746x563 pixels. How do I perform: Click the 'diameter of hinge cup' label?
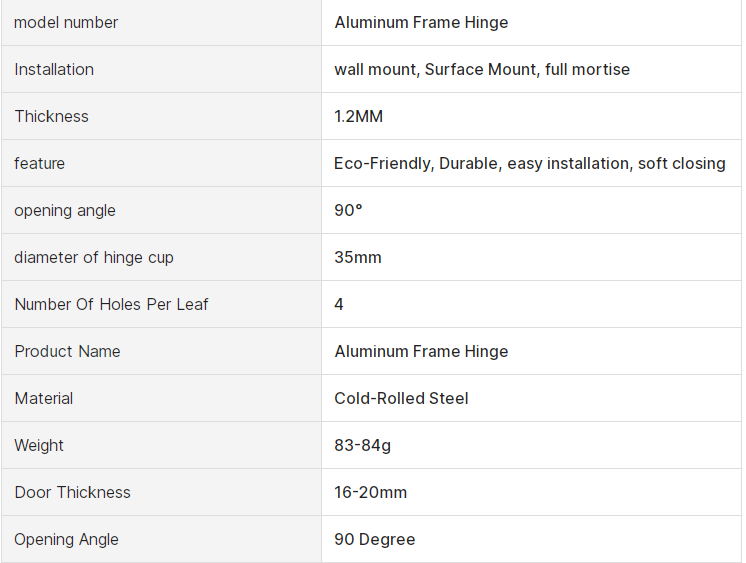(x=94, y=257)
